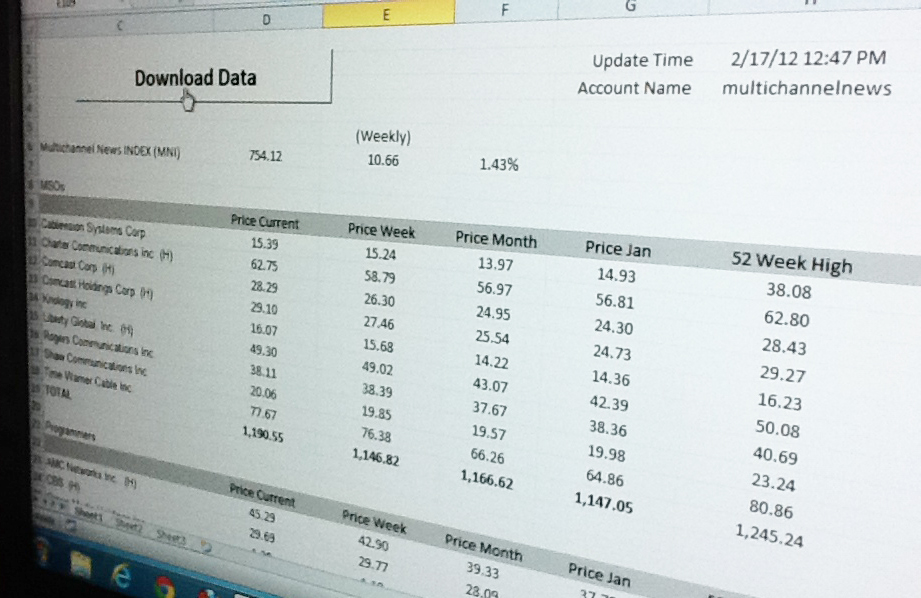Image resolution: width=921 pixels, height=598 pixels.
Task: Select the Price Month value 13.97
Action: tap(495, 264)
